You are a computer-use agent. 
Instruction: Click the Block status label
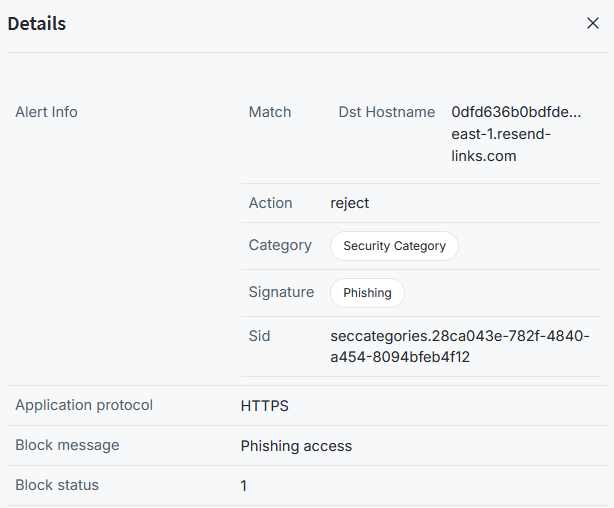click(57, 485)
